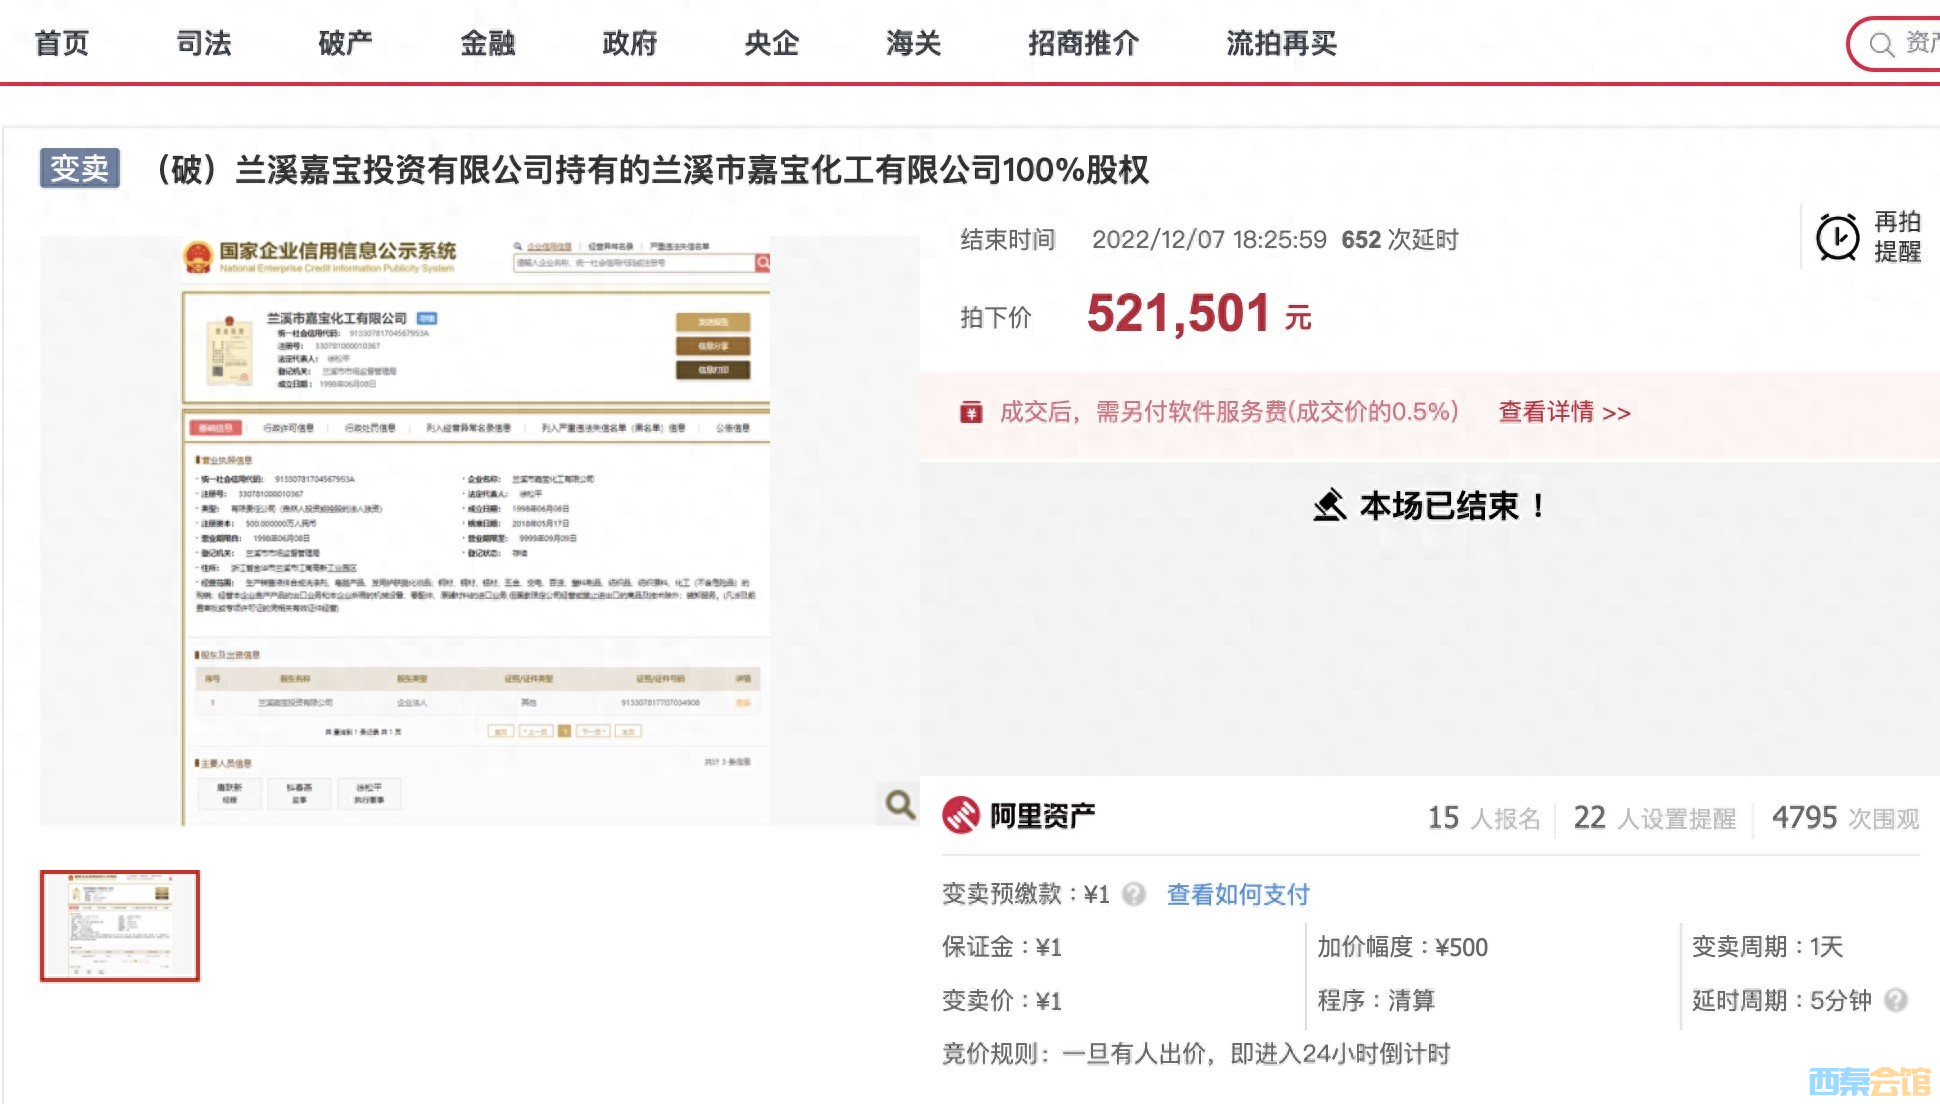This screenshot has height=1104, width=1940.
Task: Navigate to 流拍再买 page
Action: click(1281, 43)
